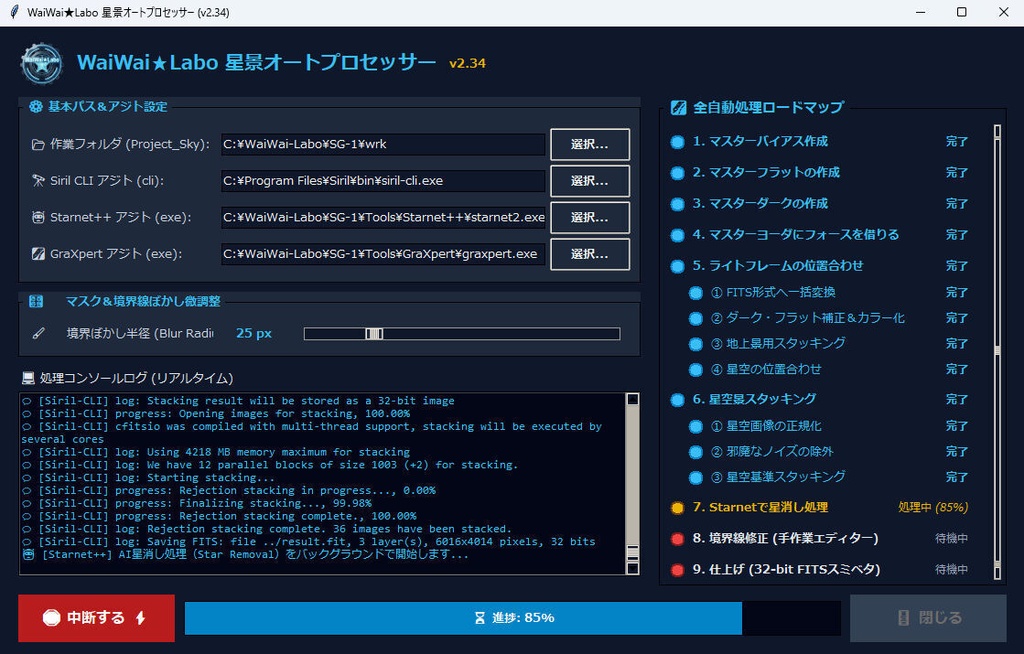This screenshot has height=654, width=1024.
Task: Click the mask icon next to マスク&境界線ぼかし微調整
Action: (x=36, y=301)
